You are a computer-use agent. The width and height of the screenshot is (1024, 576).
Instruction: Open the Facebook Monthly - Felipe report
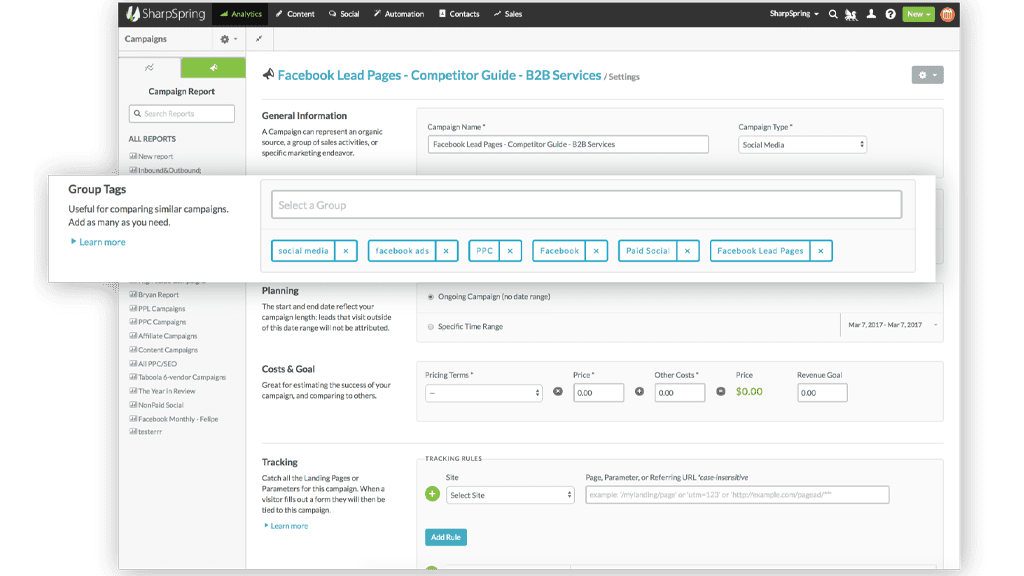coord(174,419)
